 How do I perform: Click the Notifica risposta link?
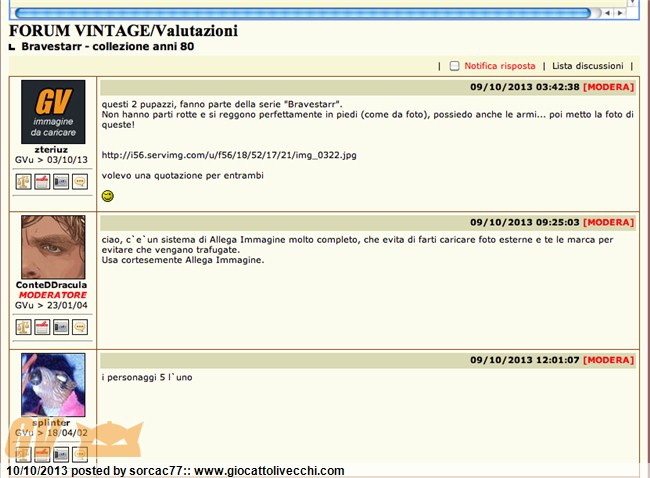500,66
